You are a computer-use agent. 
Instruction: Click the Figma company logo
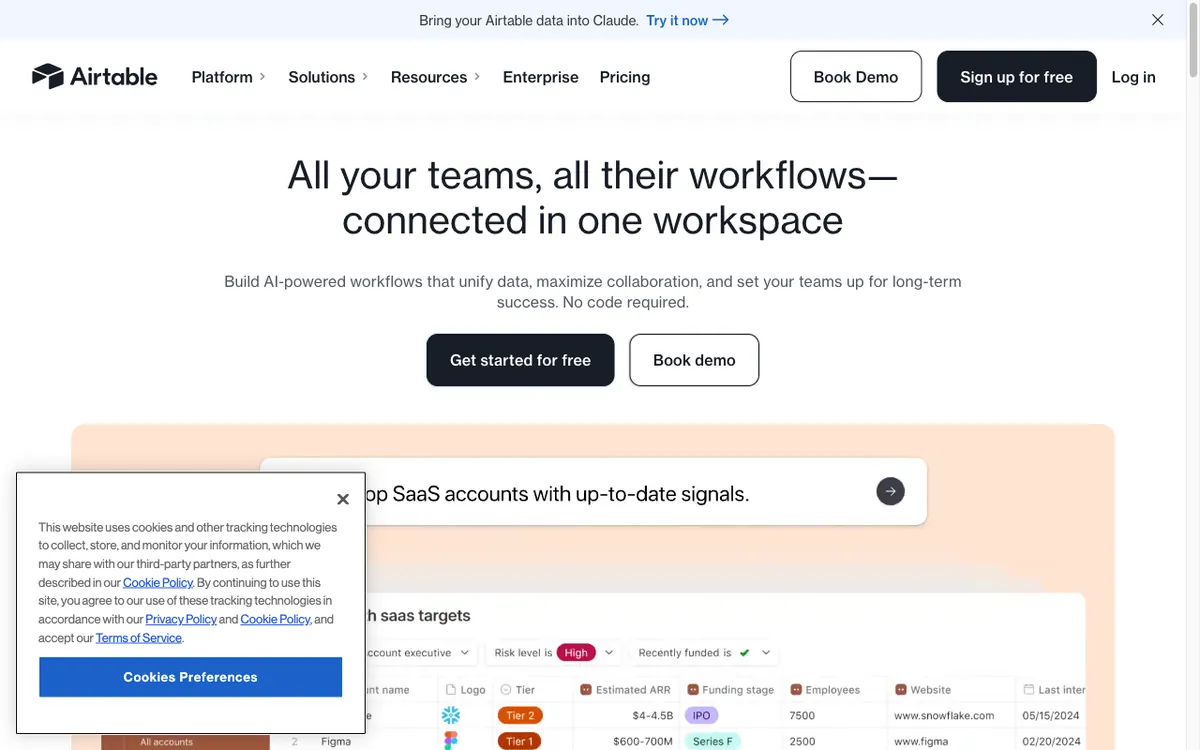pos(451,741)
